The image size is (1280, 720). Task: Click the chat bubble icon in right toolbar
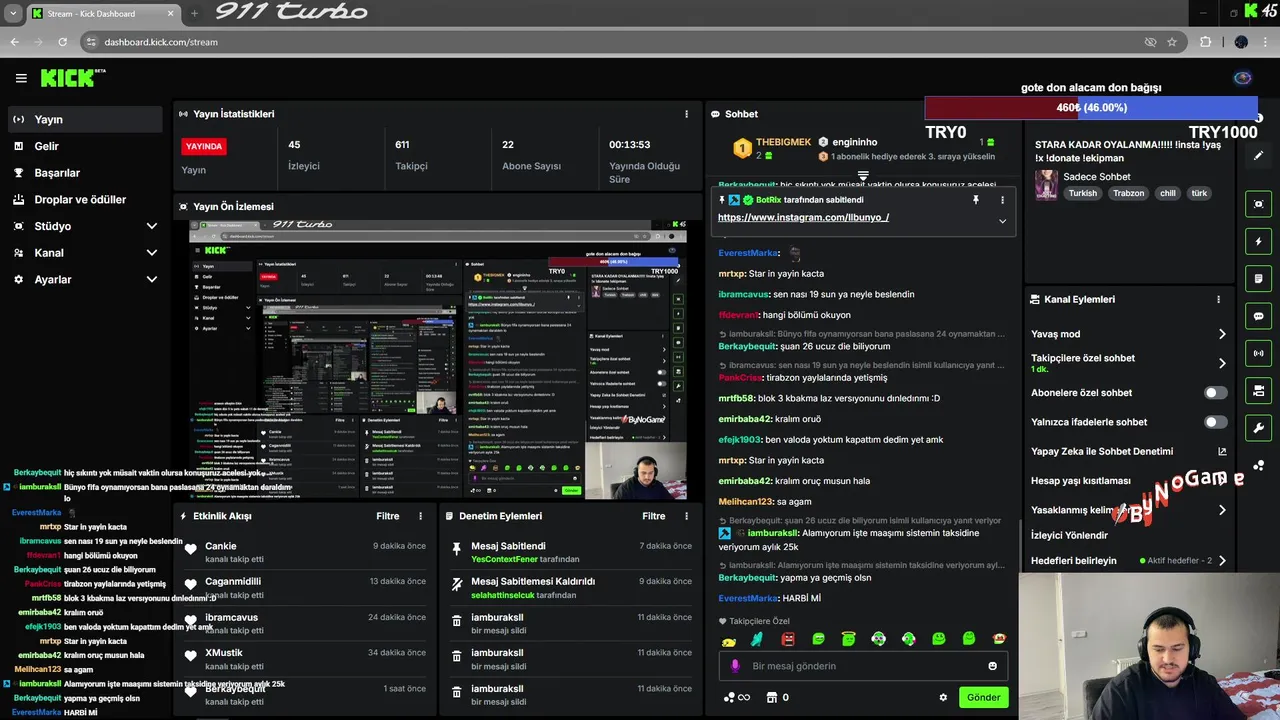(1258, 316)
